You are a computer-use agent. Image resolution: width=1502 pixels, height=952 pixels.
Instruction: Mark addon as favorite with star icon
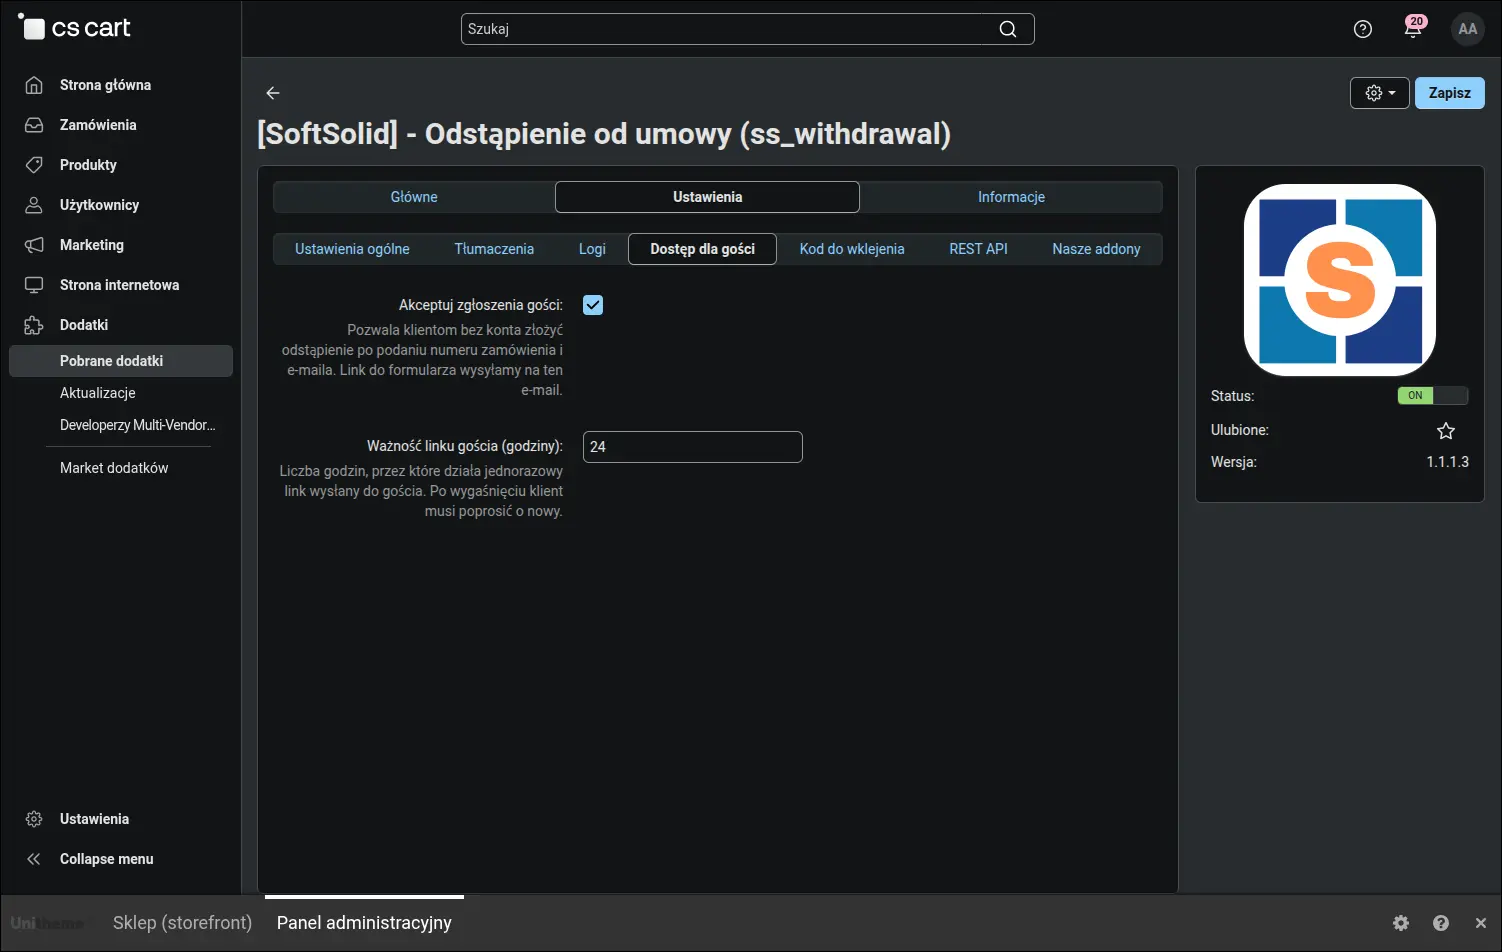pyautogui.click(x=1446, y=431)
